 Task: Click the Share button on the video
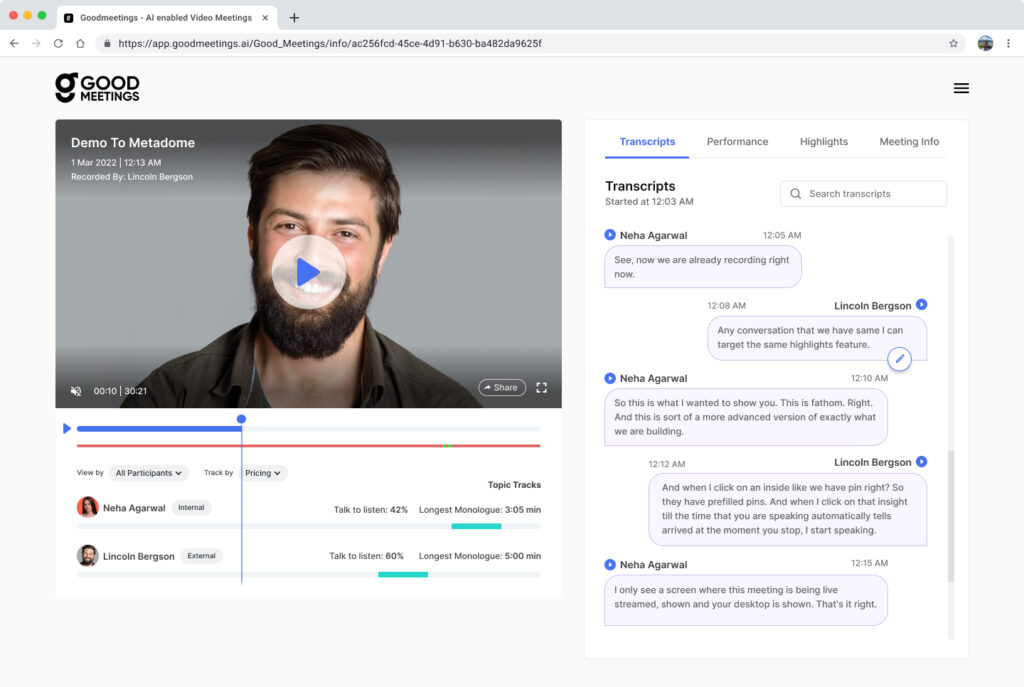[501, 388]
